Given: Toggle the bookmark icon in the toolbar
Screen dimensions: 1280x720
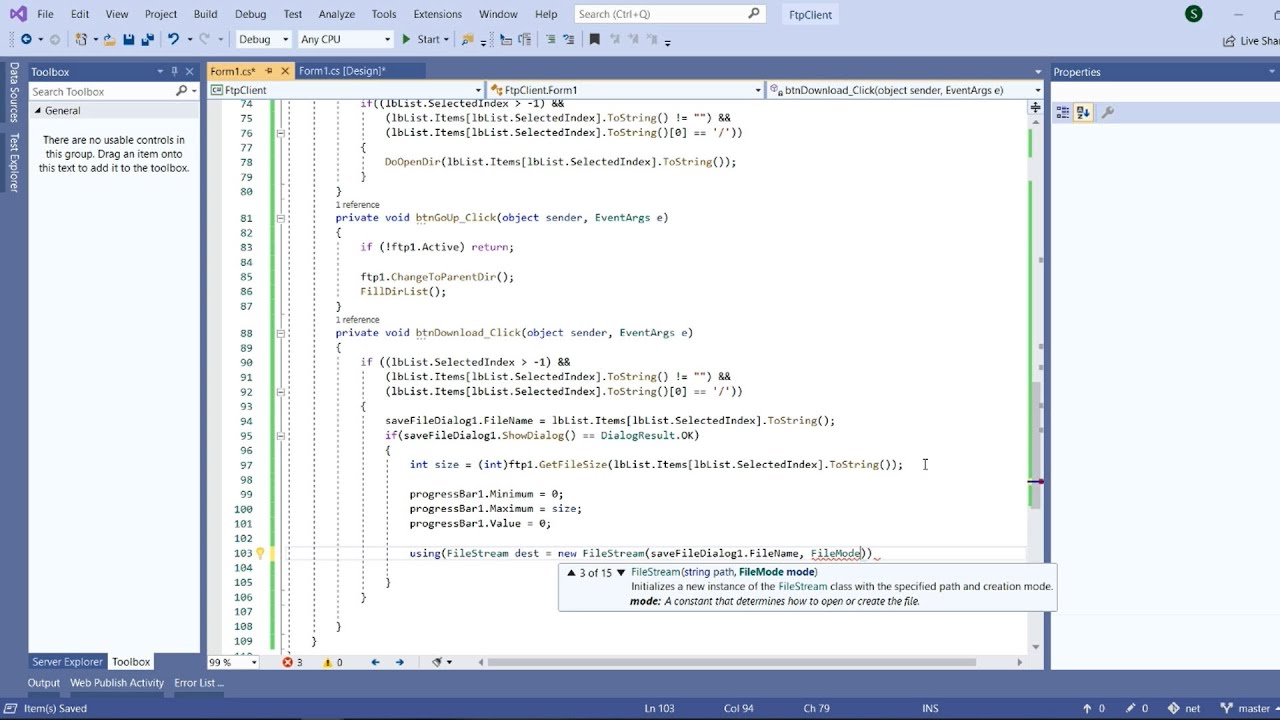Looking at the screenshot, I should coord(594,39).
